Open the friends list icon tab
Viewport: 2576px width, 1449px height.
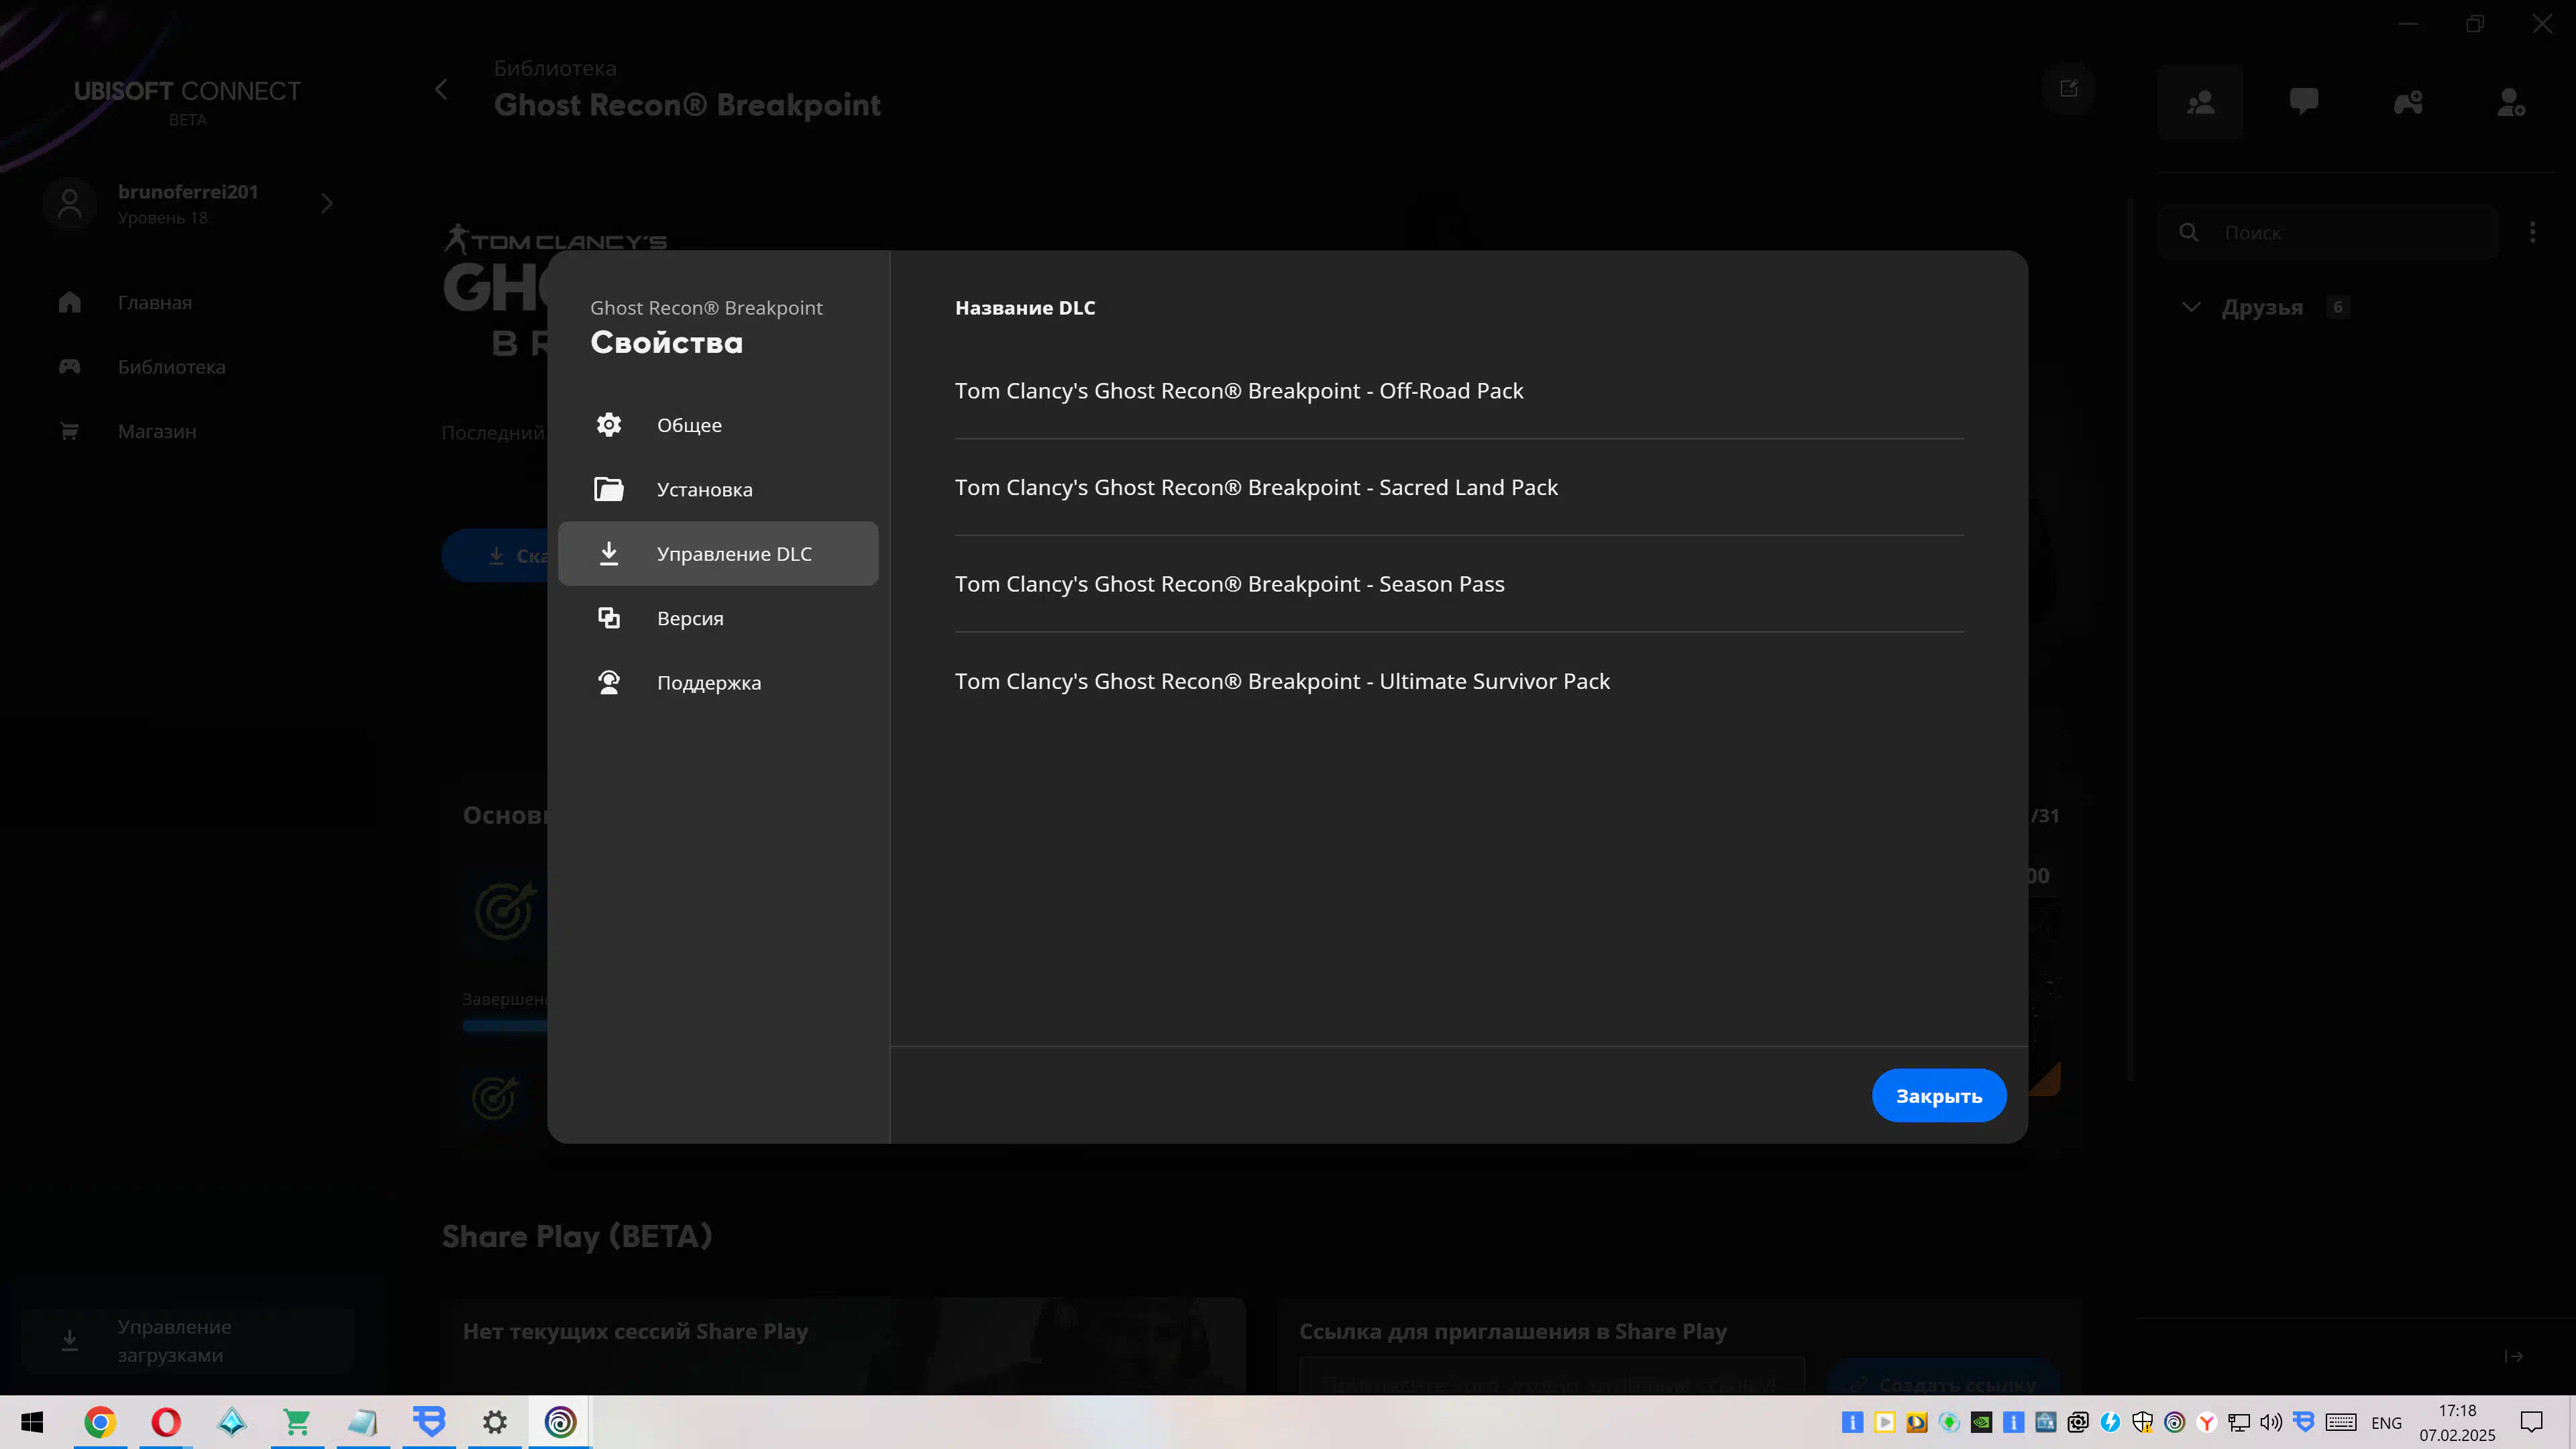2200,102
